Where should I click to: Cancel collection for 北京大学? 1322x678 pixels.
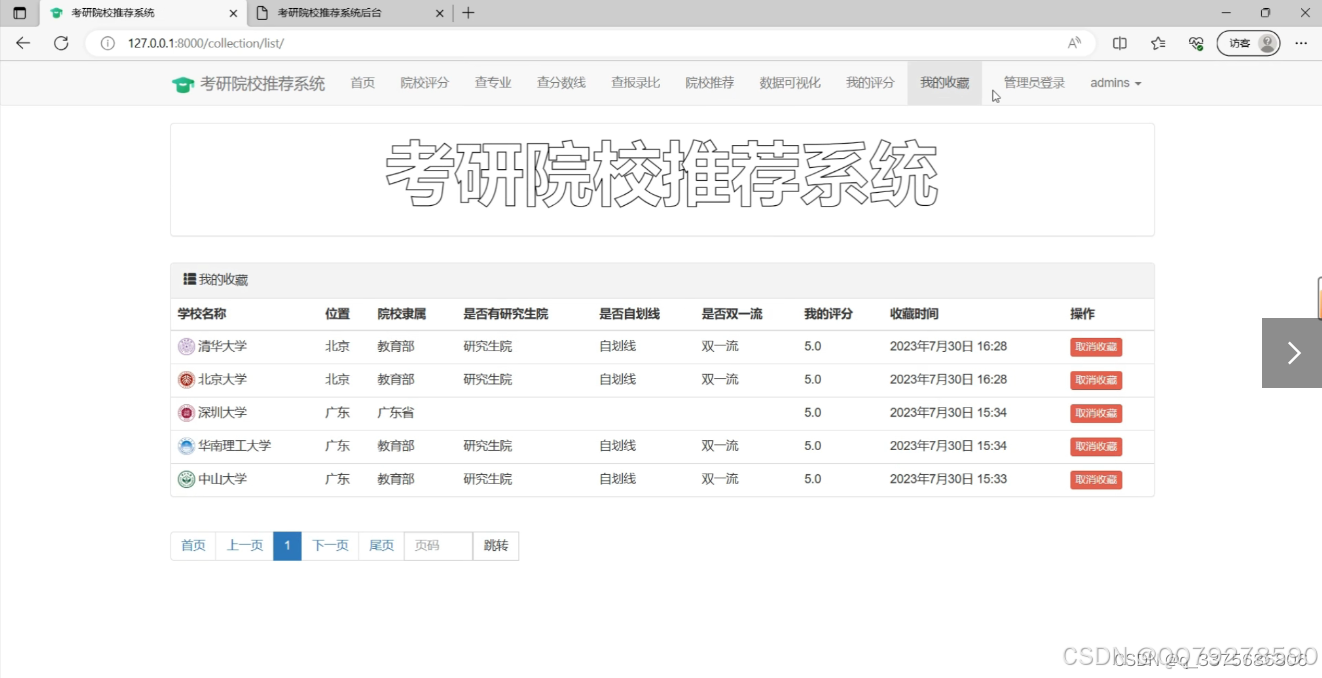click(1096, 380)
